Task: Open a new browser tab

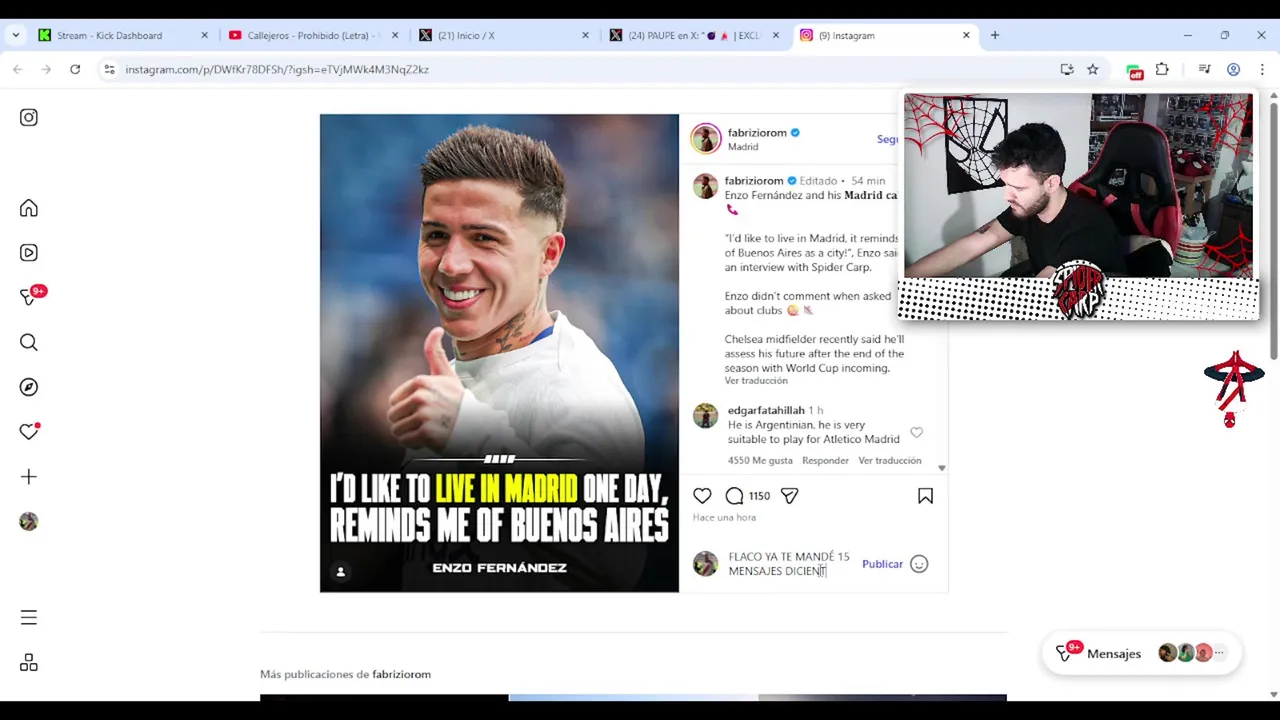Action: point(995,35)
